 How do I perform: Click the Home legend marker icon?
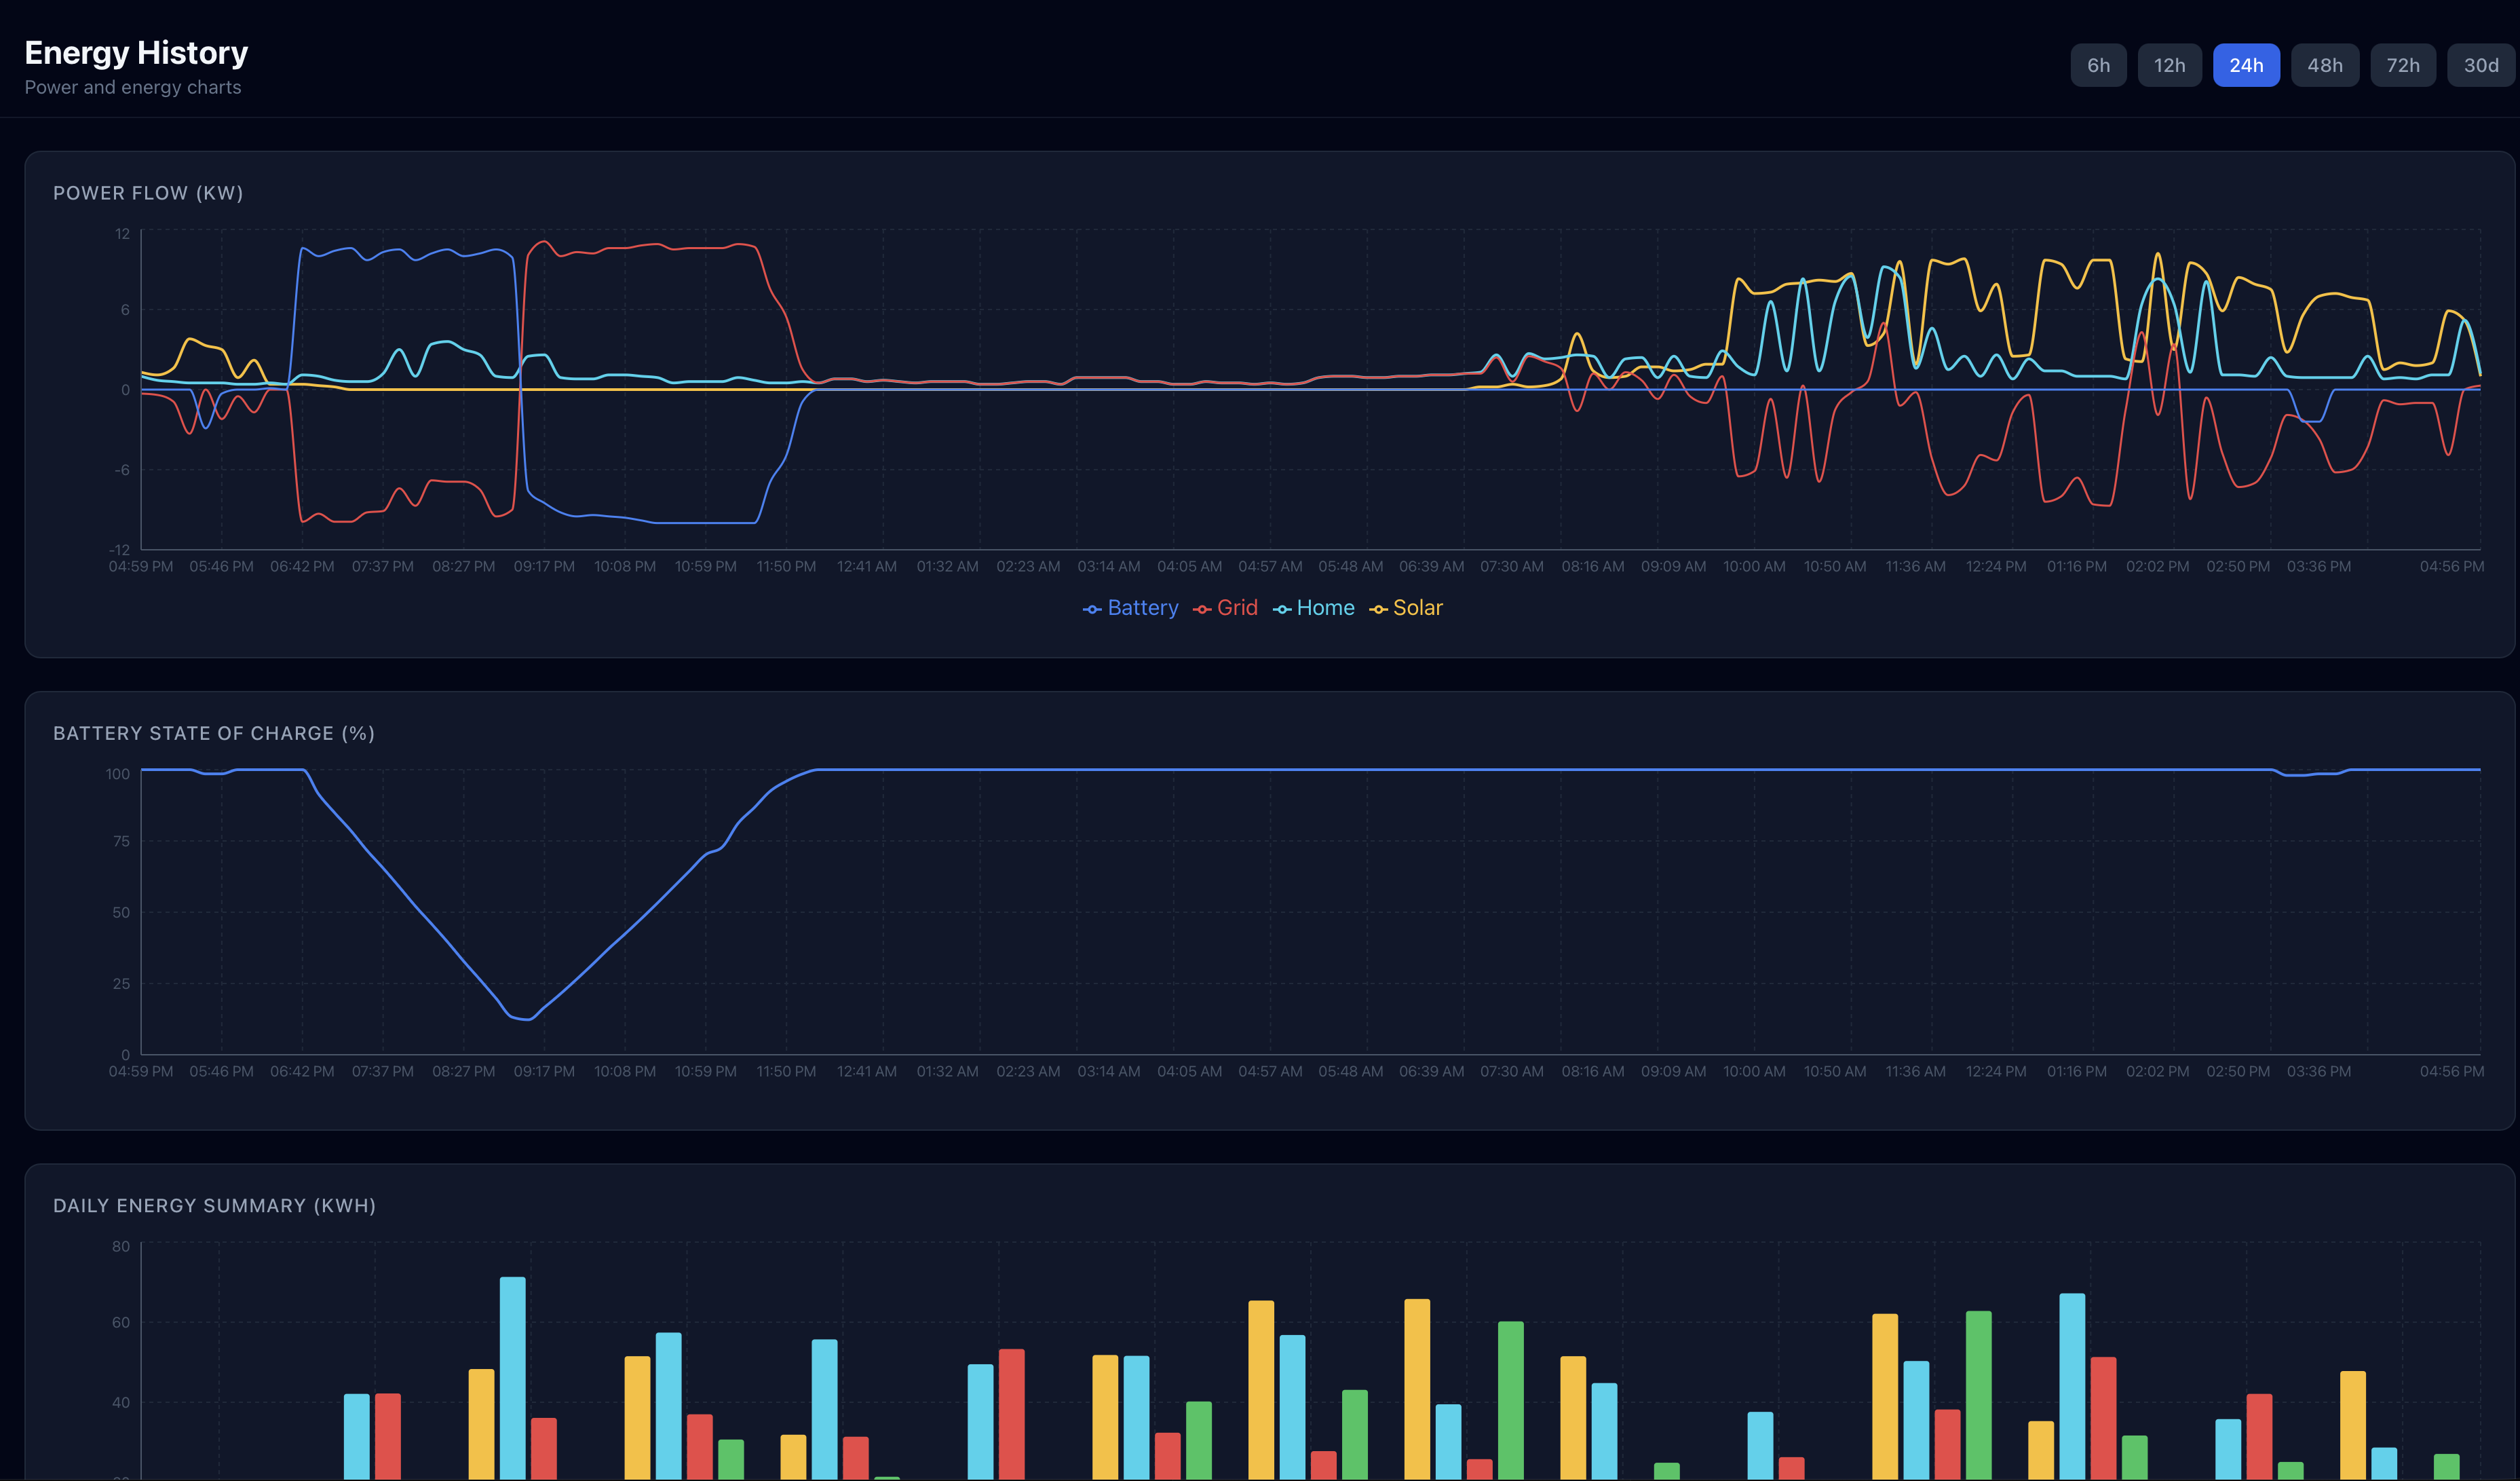(1283, 608)
